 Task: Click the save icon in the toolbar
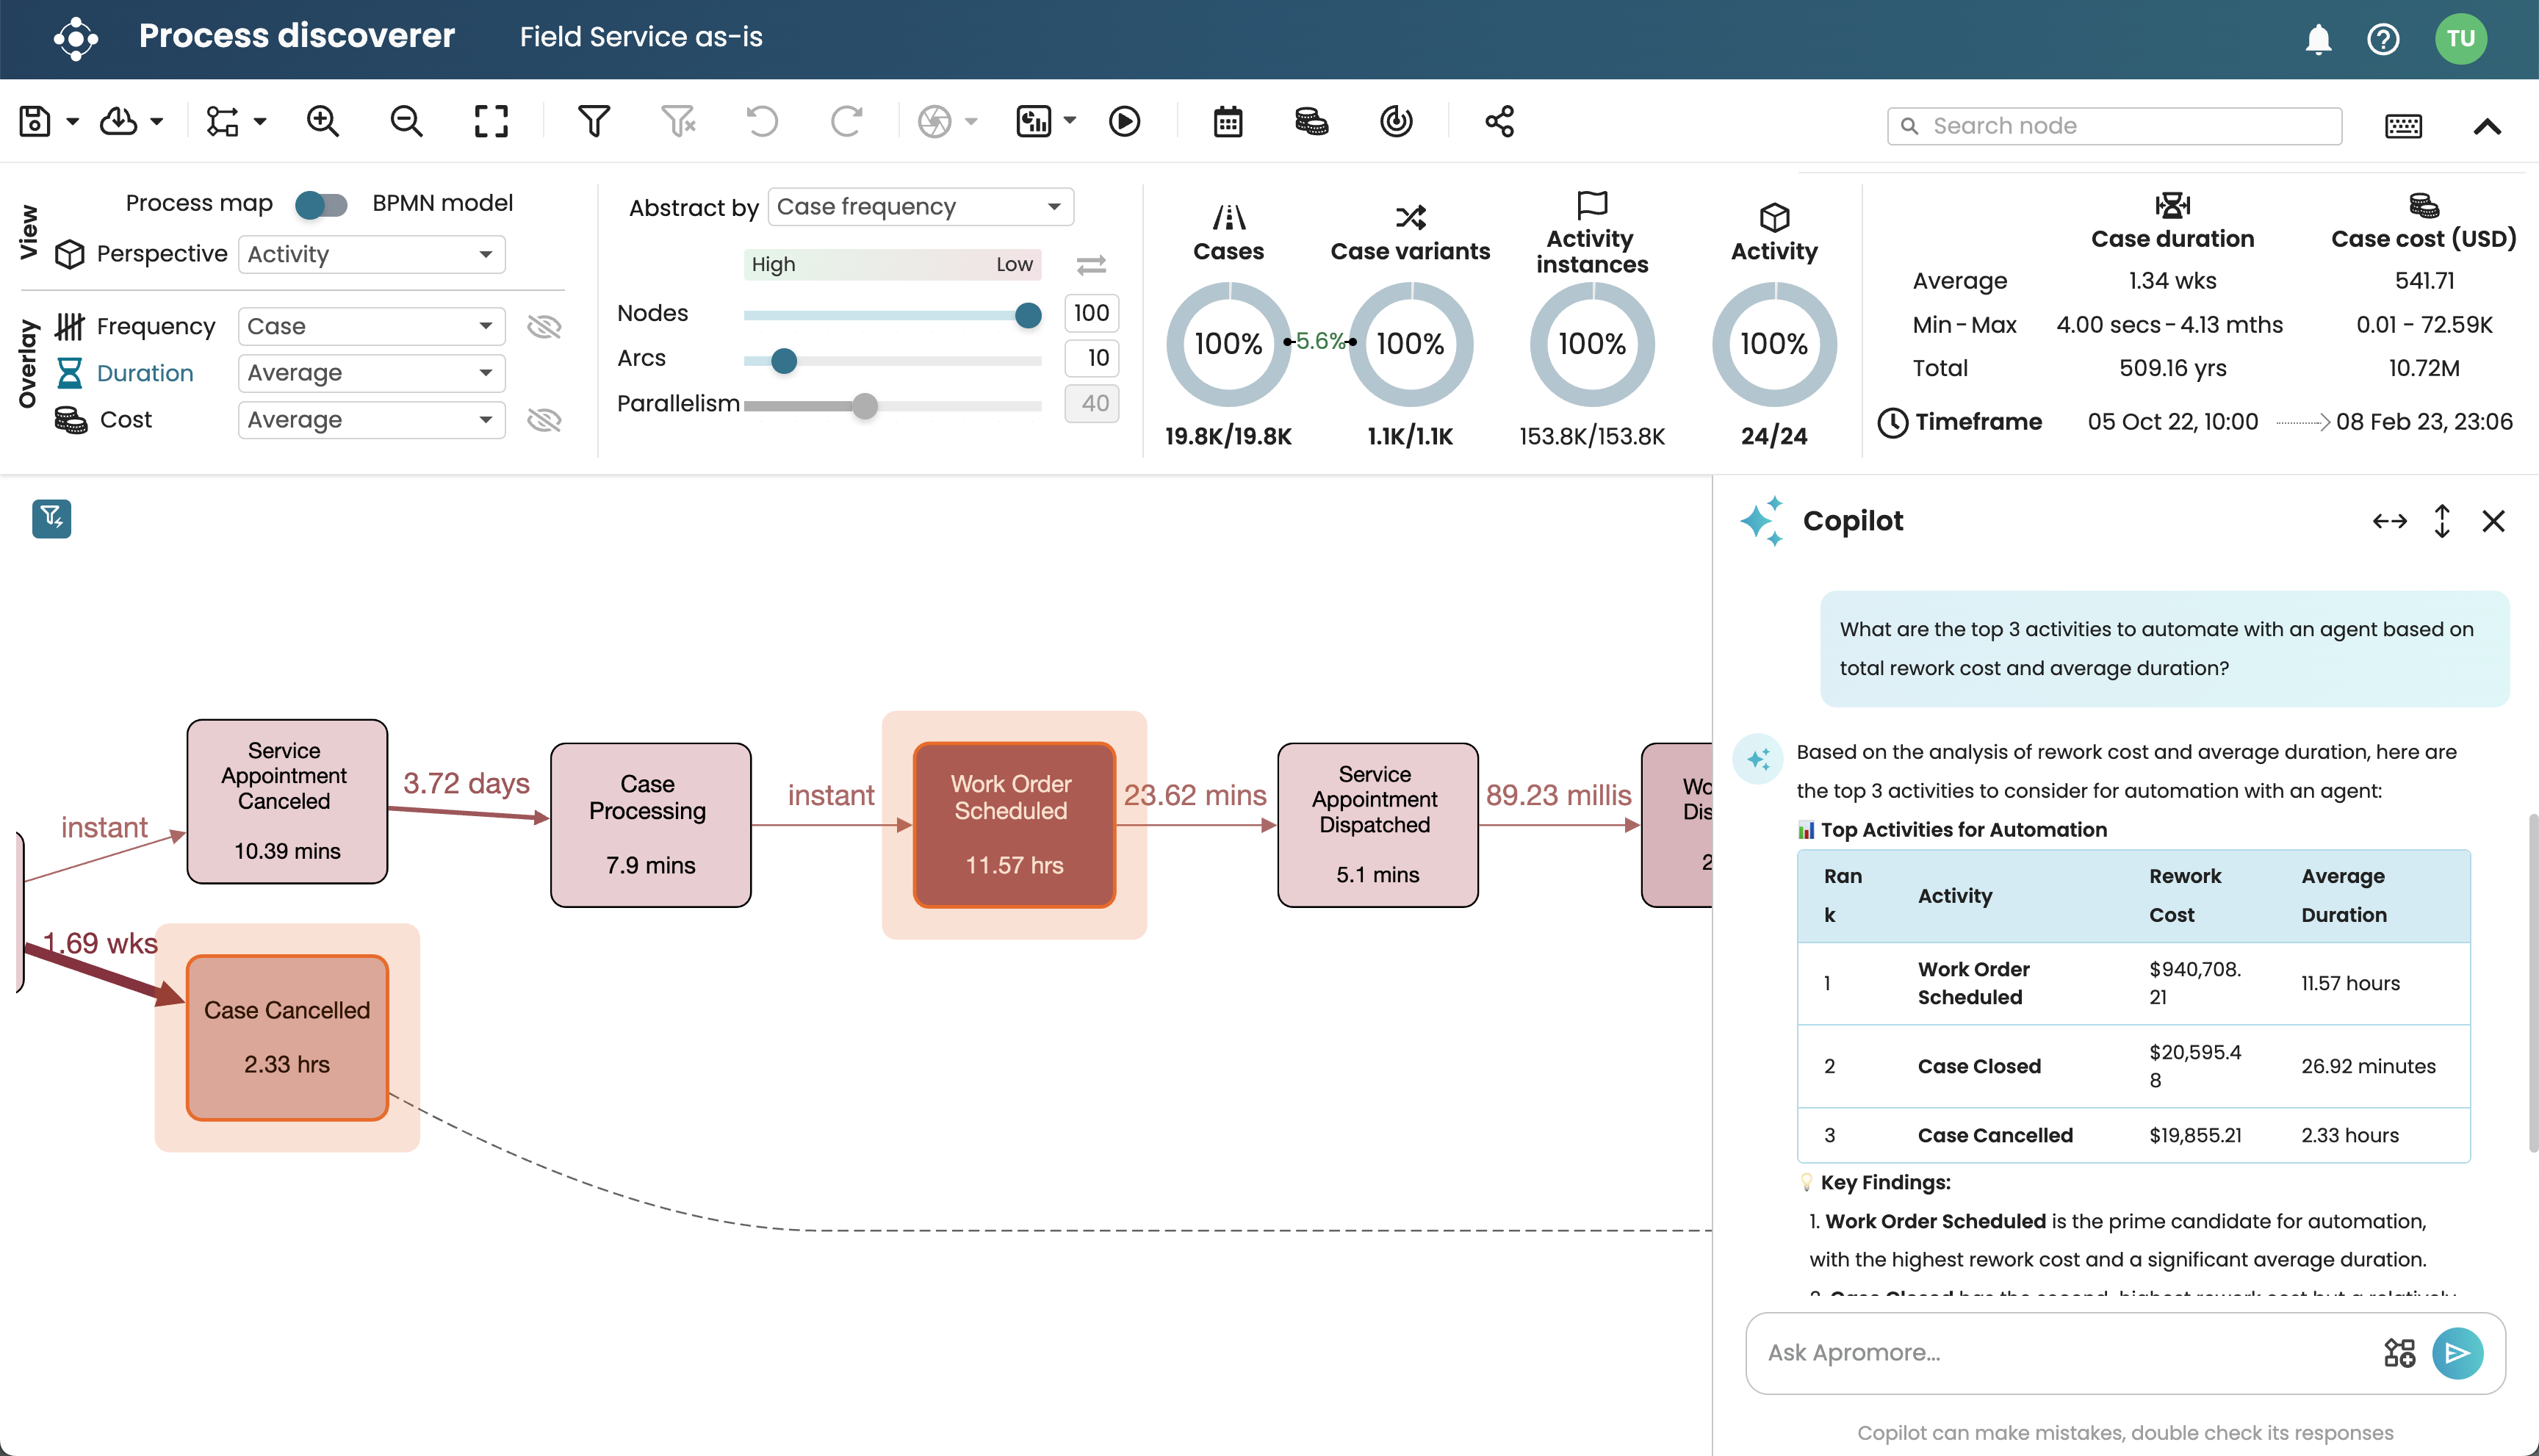(35, 122)
